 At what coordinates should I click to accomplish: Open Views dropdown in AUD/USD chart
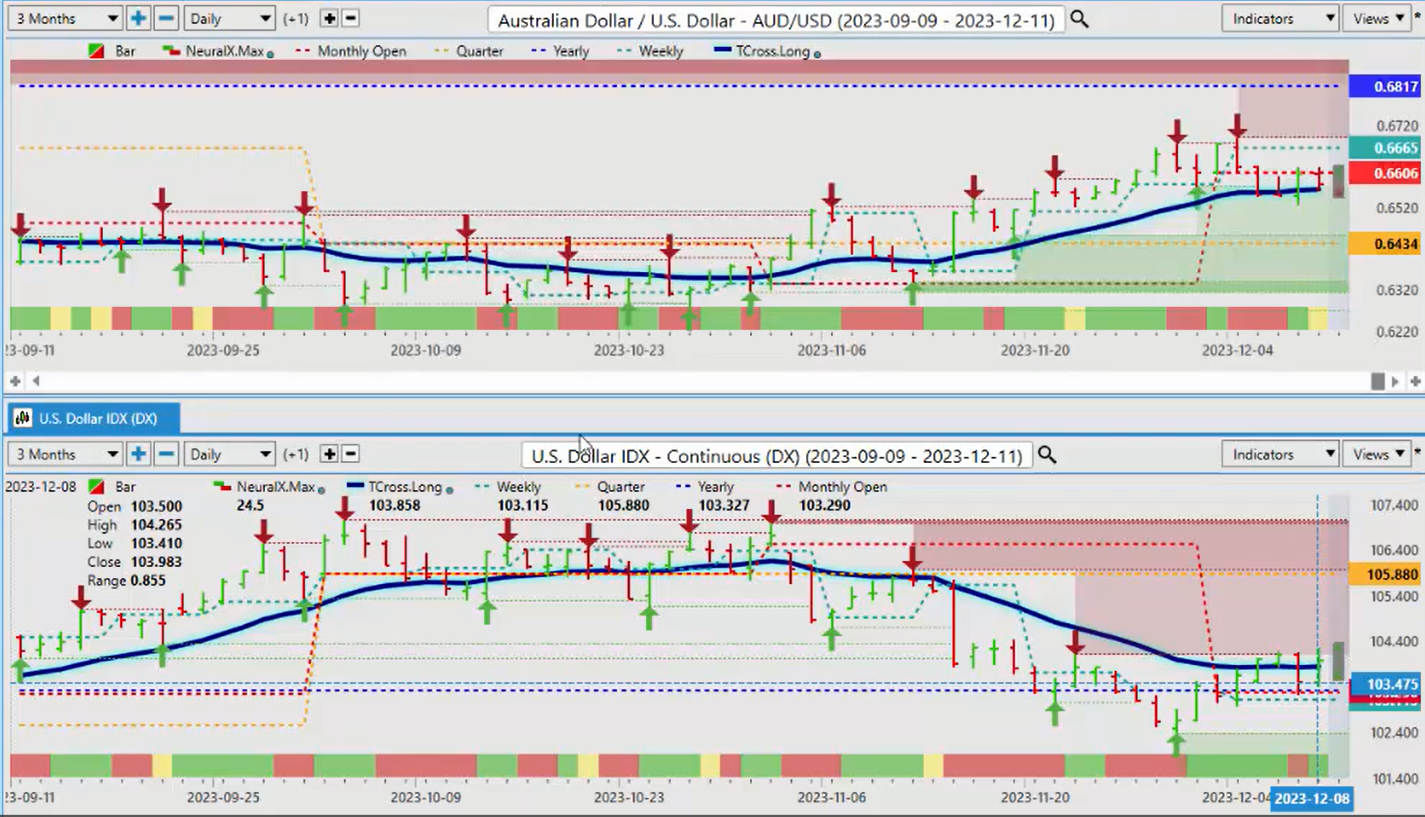(x=1379, y=18)
